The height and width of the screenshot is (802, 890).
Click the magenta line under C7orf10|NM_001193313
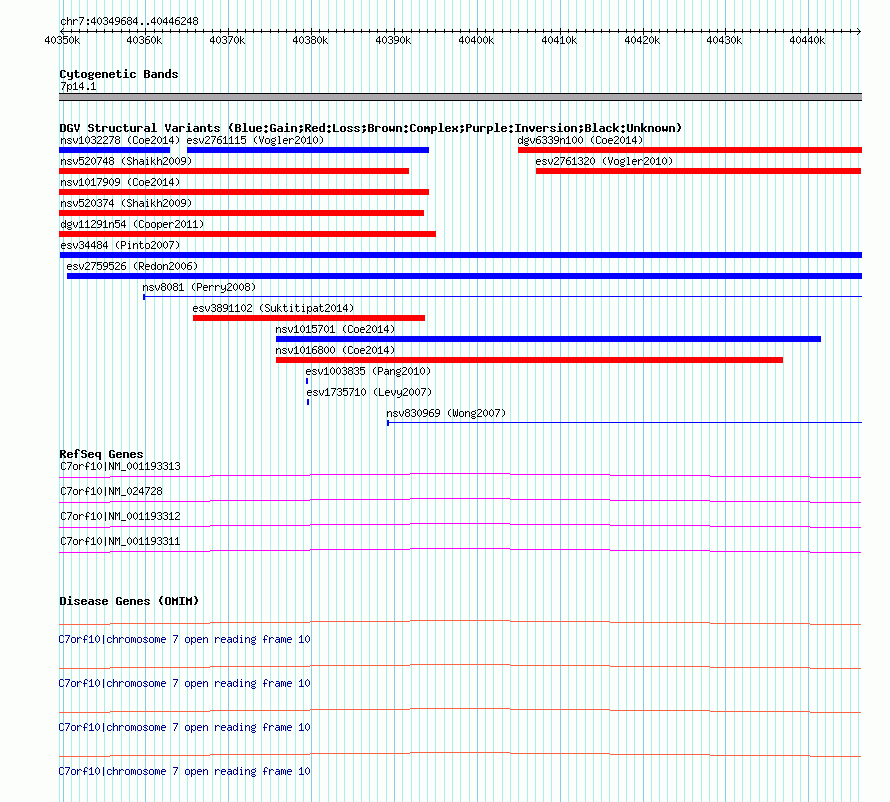coord(460,476)
